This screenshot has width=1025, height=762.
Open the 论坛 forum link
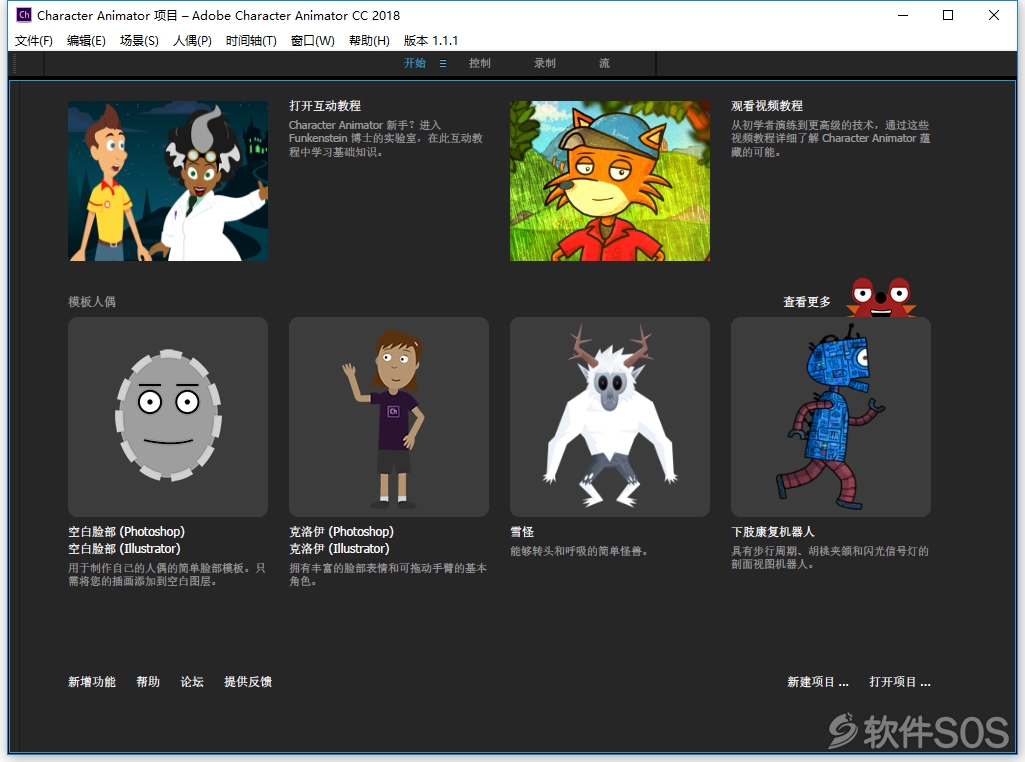coord(192,682)
